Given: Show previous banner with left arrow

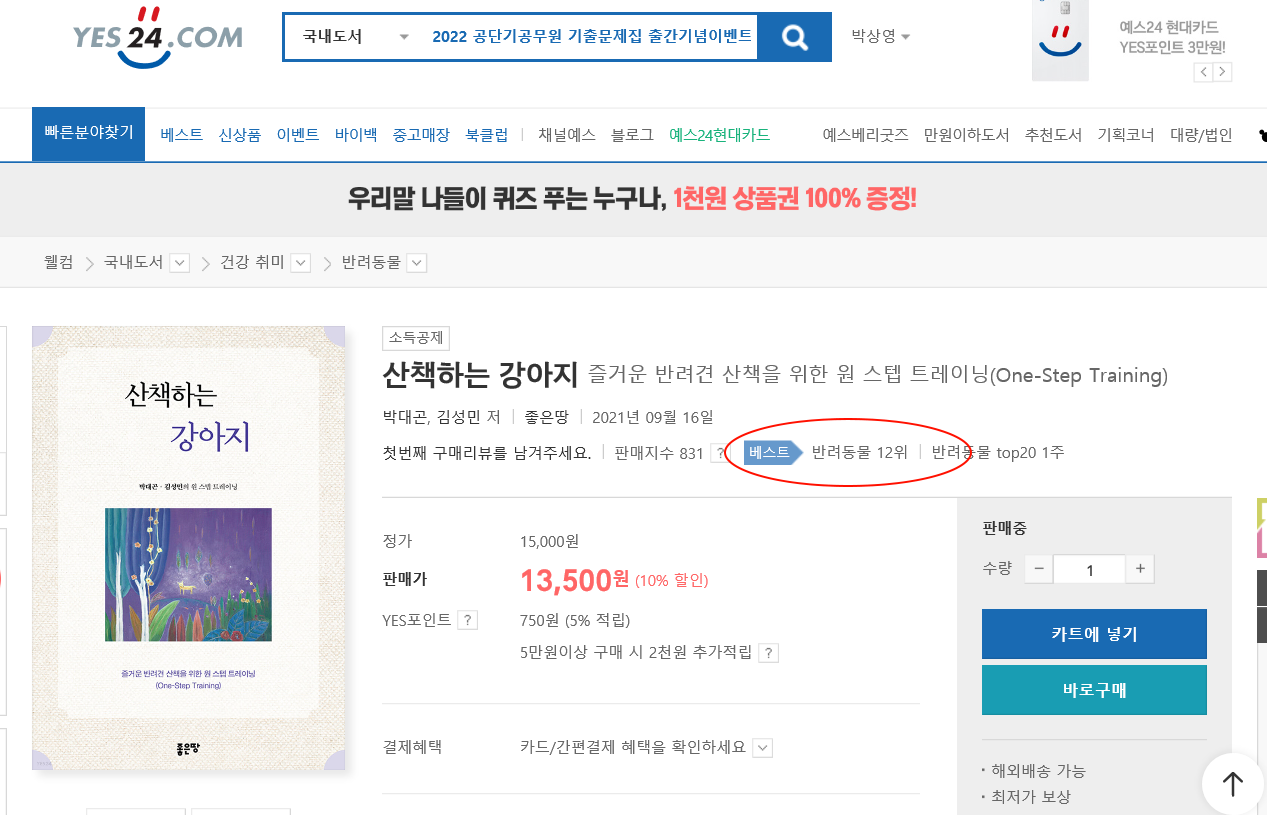Looking at the screenshot, I should pos(1204,72).
